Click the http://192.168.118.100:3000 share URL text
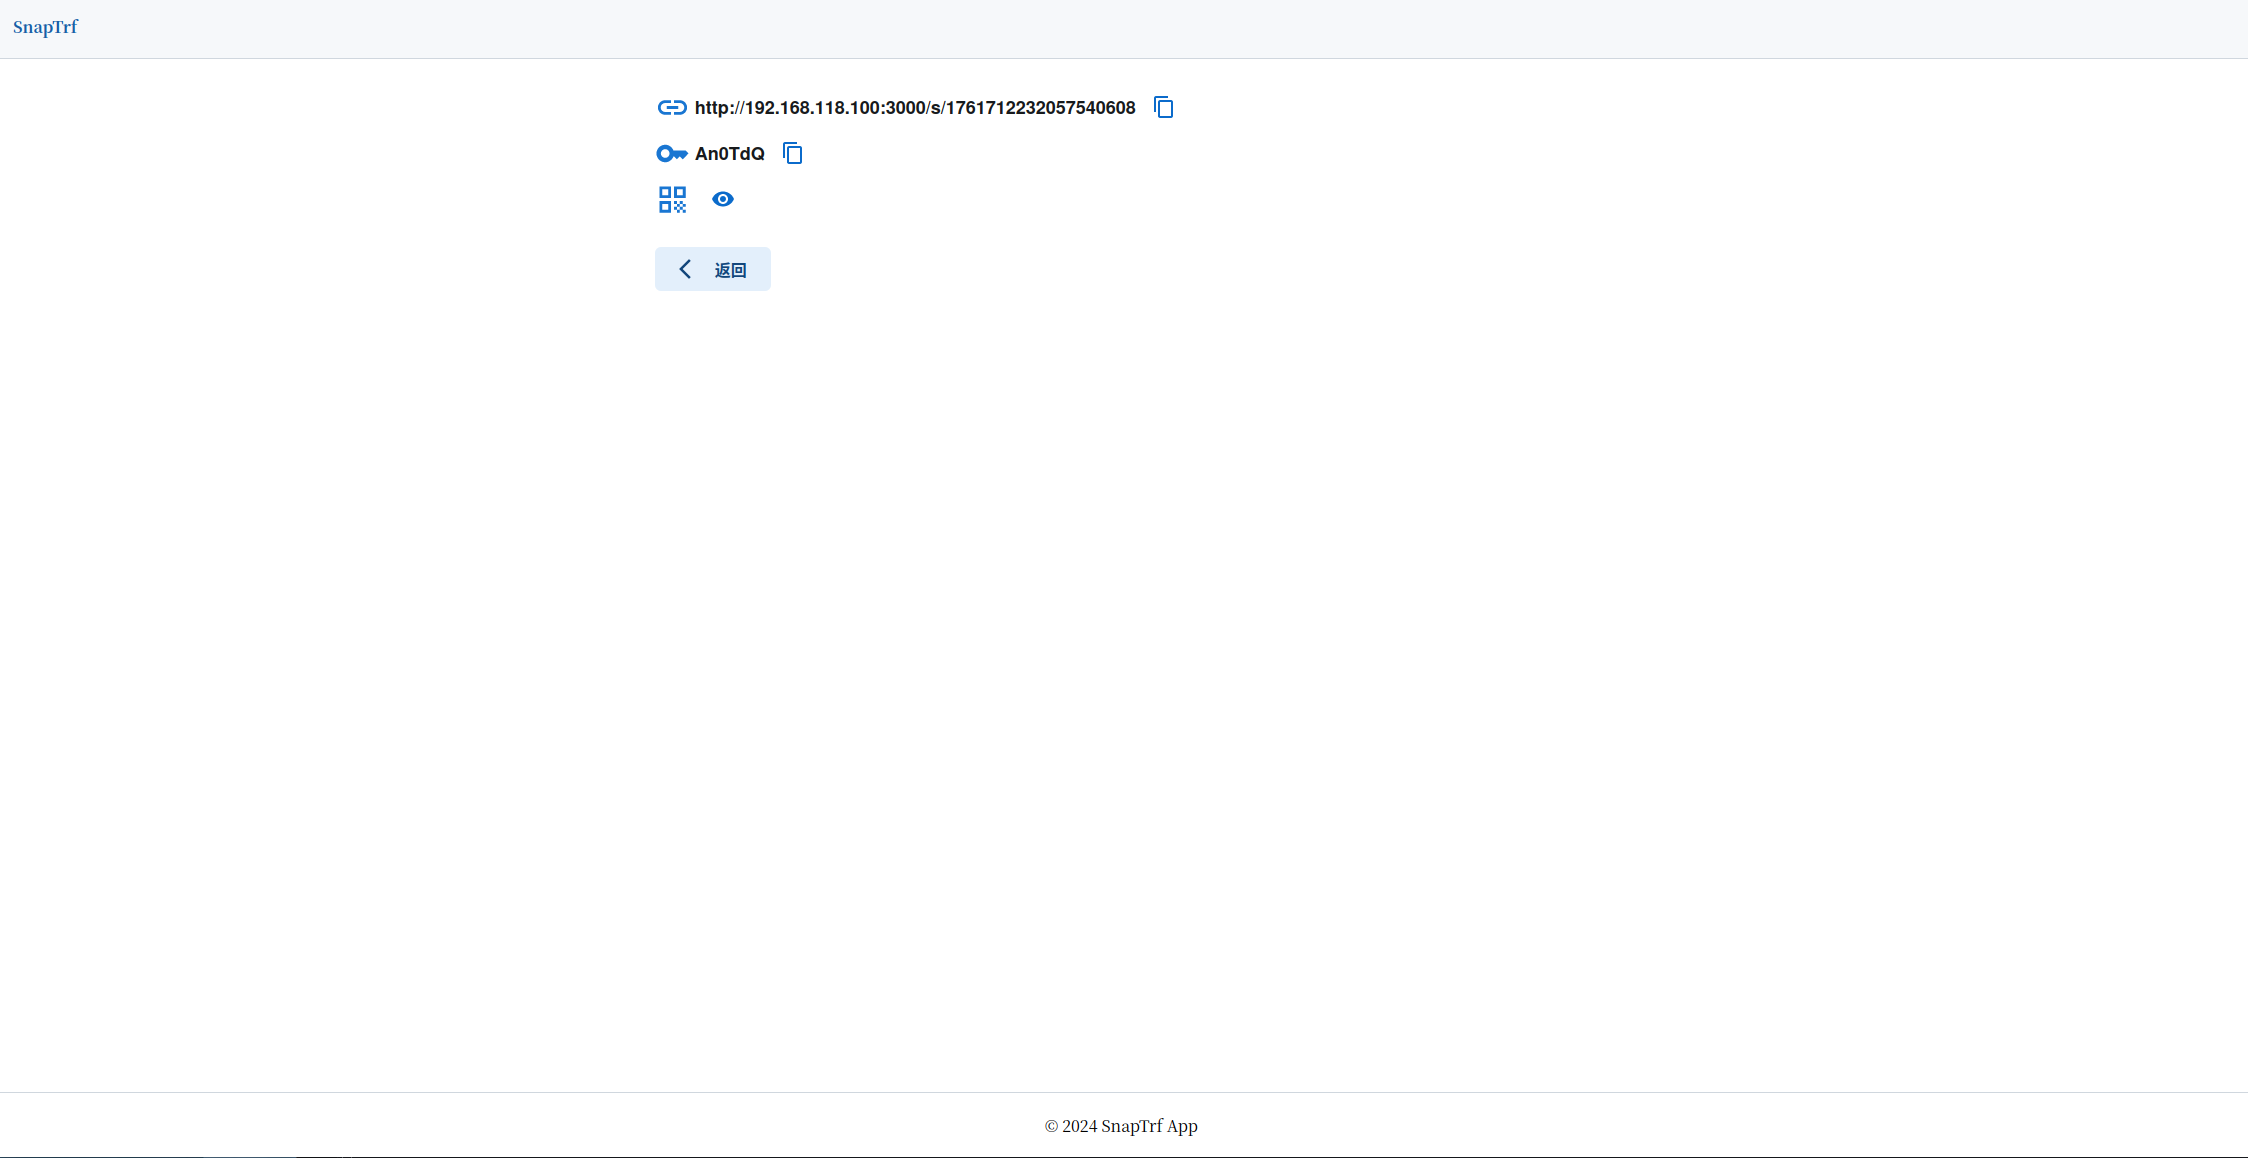The height and width of the screenshot is (1158, 2248). (x=914, y=107)
